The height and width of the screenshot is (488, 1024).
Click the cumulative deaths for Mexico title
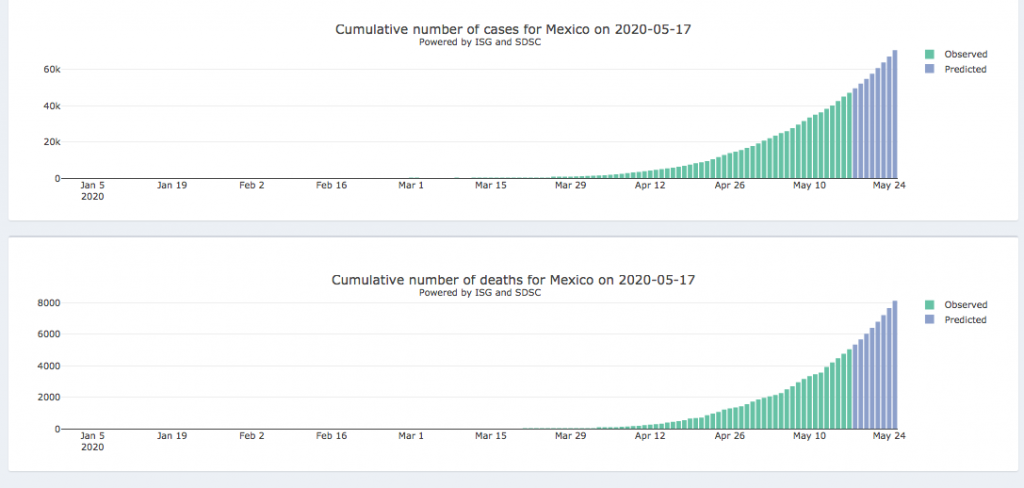(511, 280)
